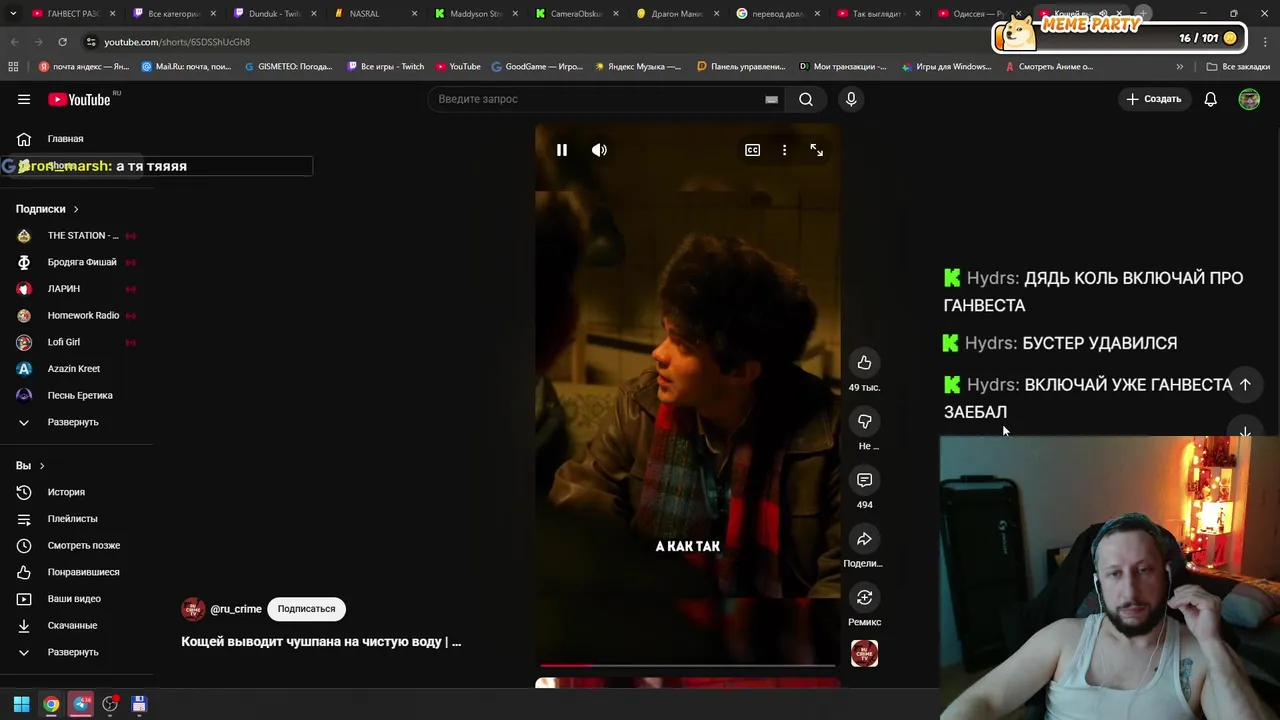This screenshot has height=720, width=1280.
Task: Open Ваши видео in the sidebar
Action: pos(76,599)
